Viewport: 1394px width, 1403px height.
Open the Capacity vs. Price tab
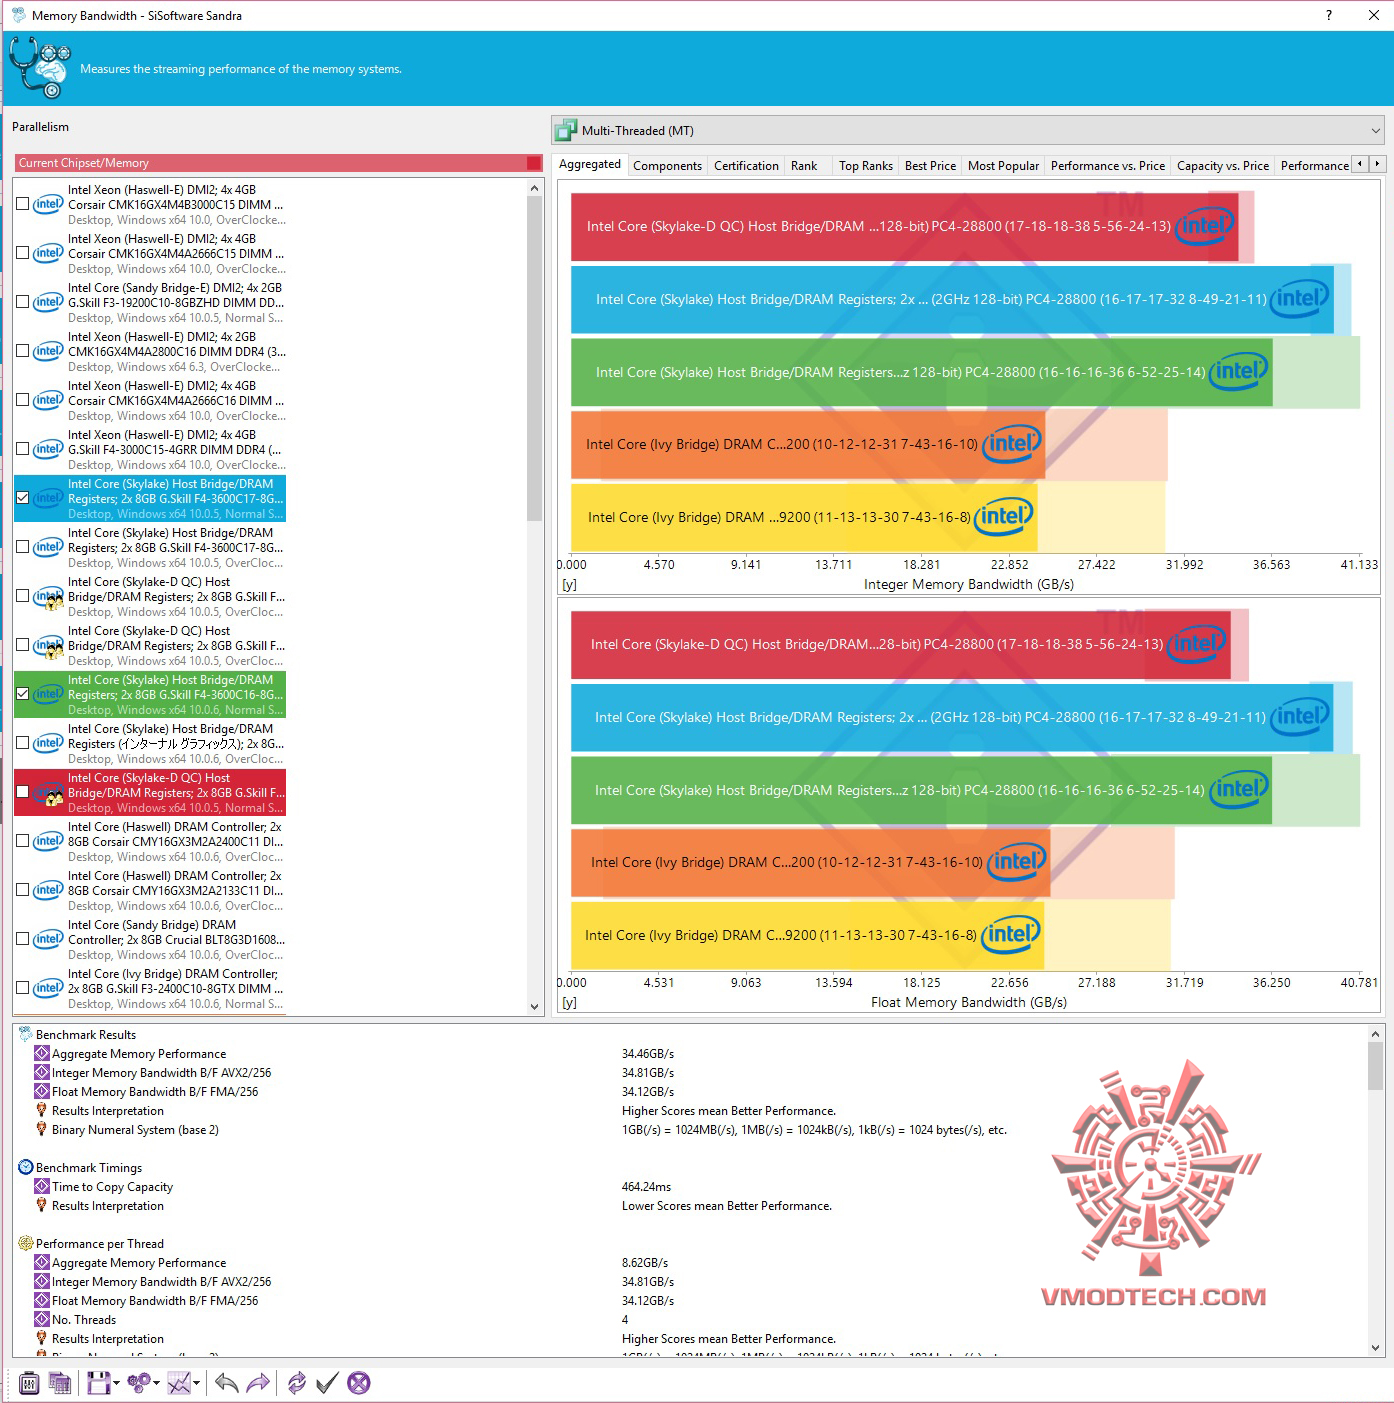(1223, 166)
